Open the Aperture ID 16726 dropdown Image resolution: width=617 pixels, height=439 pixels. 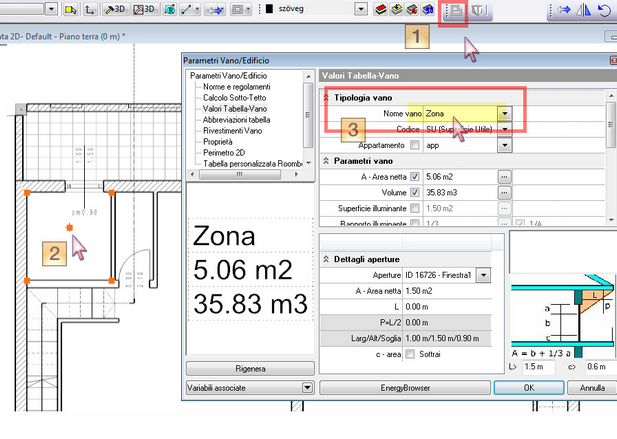tap(484, 275)
